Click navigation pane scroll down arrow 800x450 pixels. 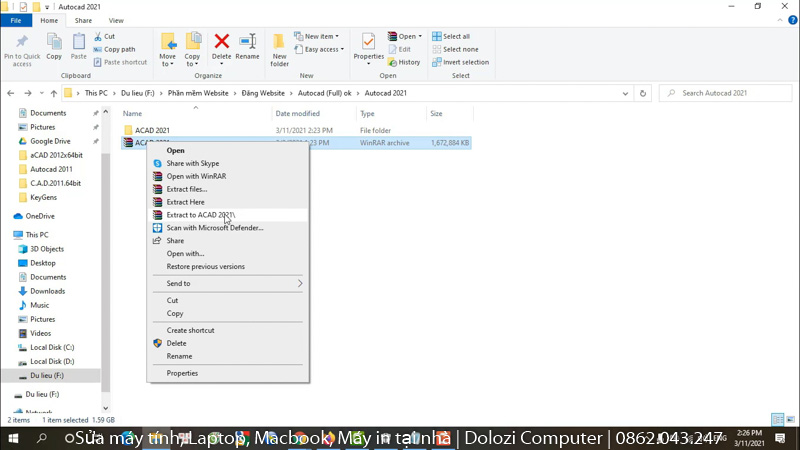pos(106,408)
